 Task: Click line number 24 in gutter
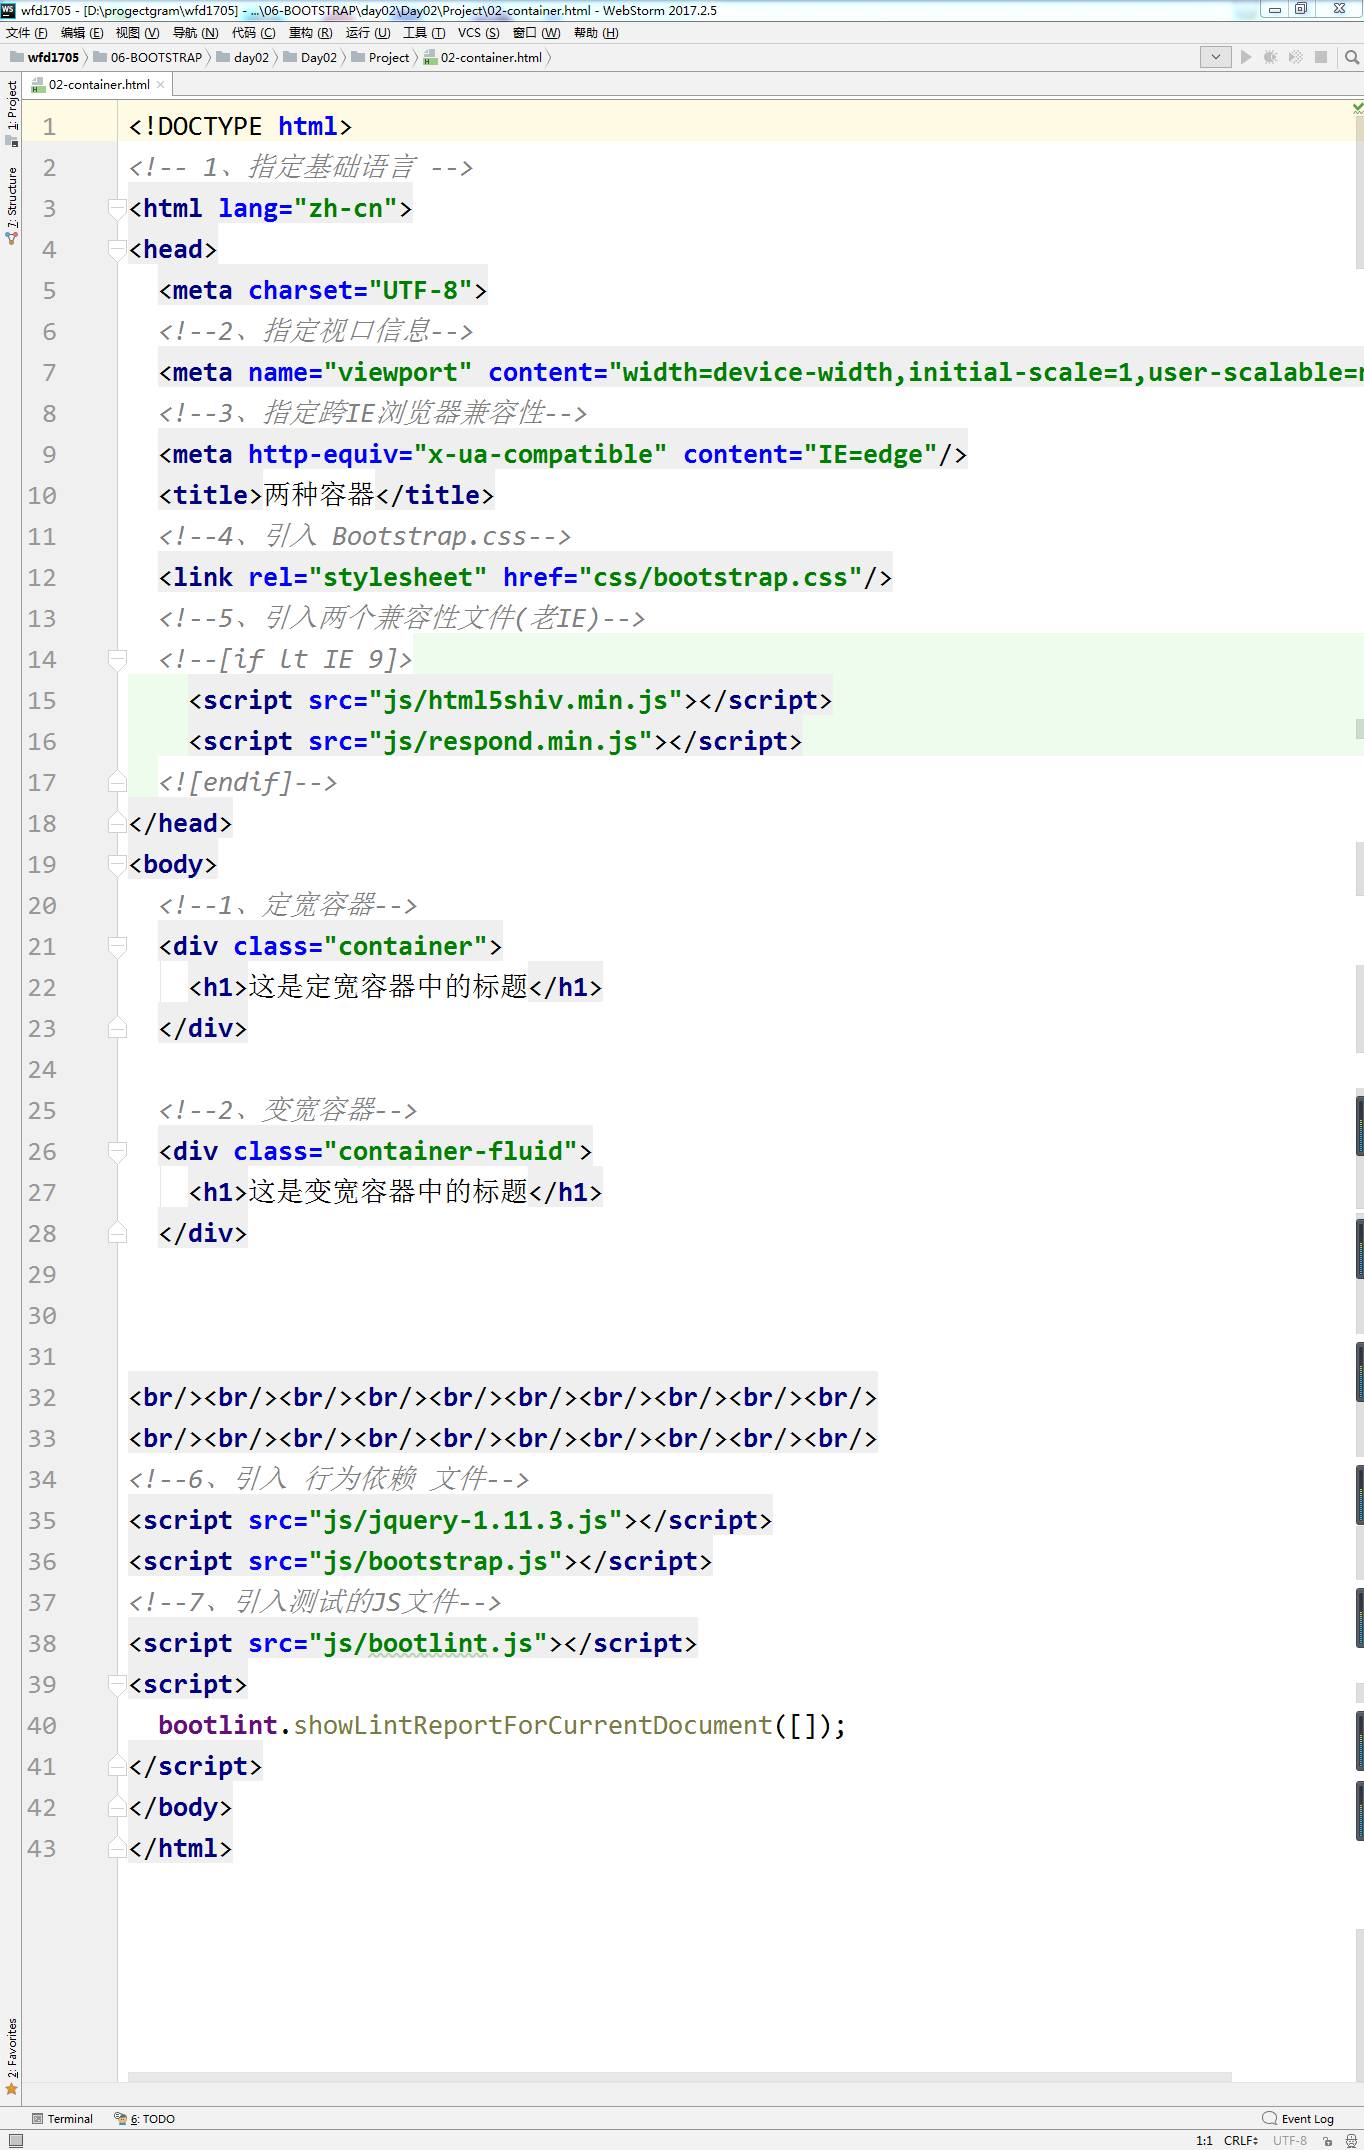pos(42,1069)
